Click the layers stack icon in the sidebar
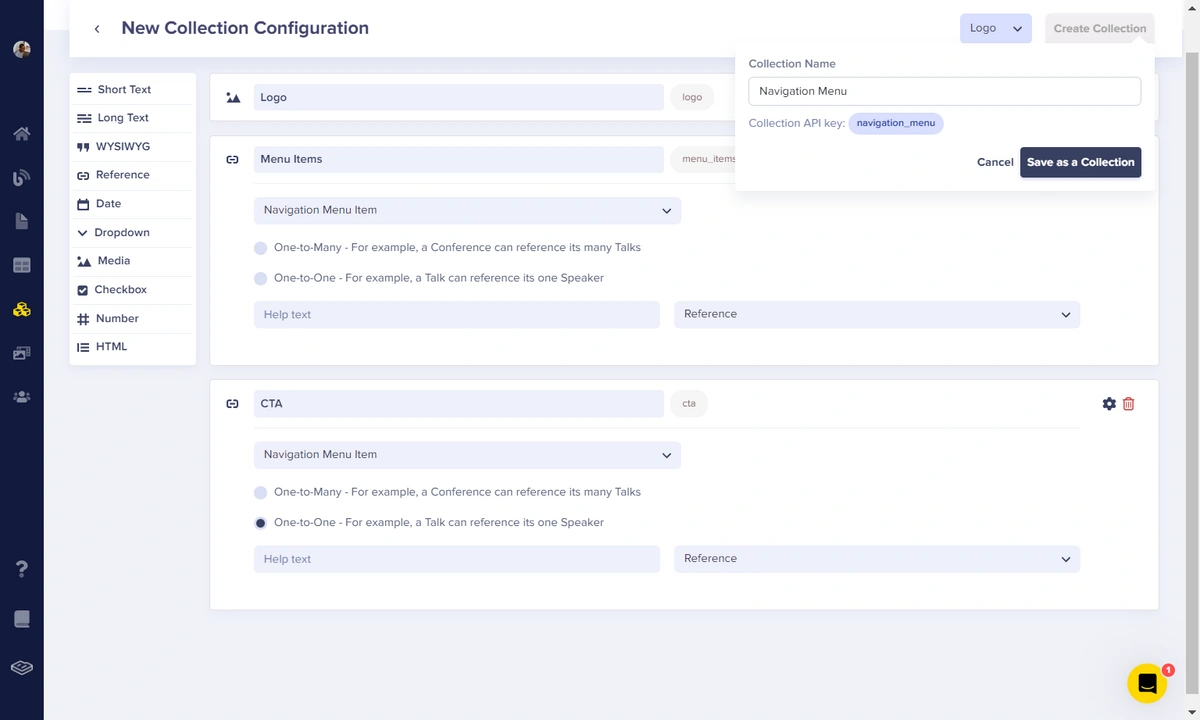Viewport: 1200px width, 720px height. point(21,668)
